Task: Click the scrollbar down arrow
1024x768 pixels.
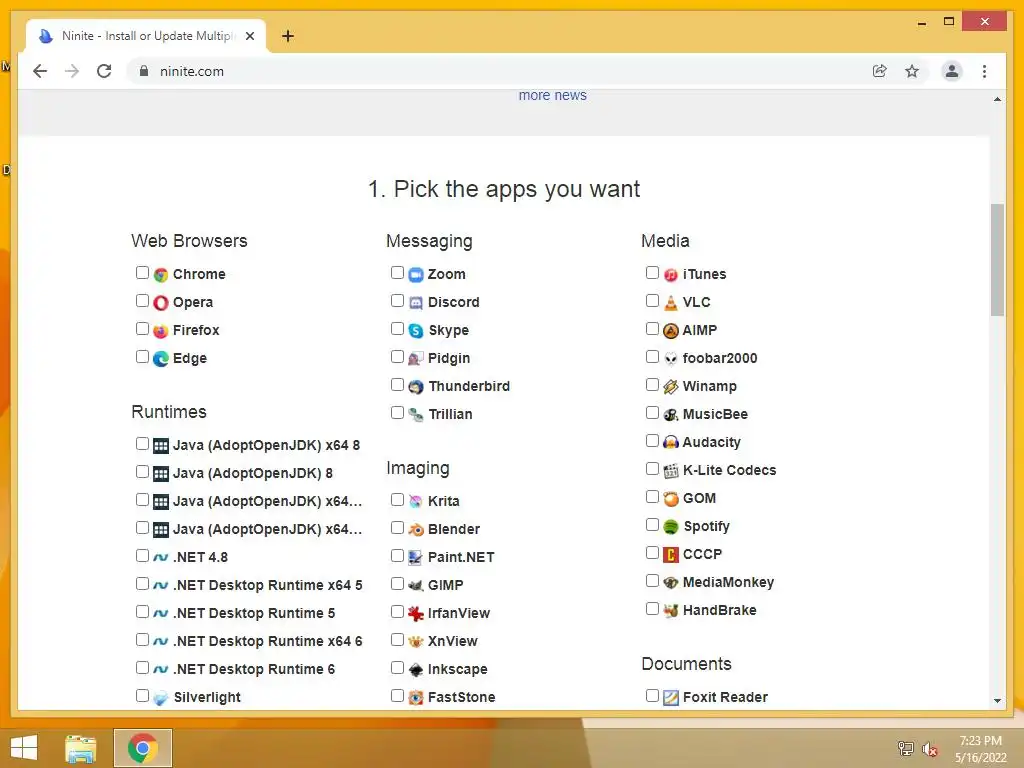Action: [997, 701]
